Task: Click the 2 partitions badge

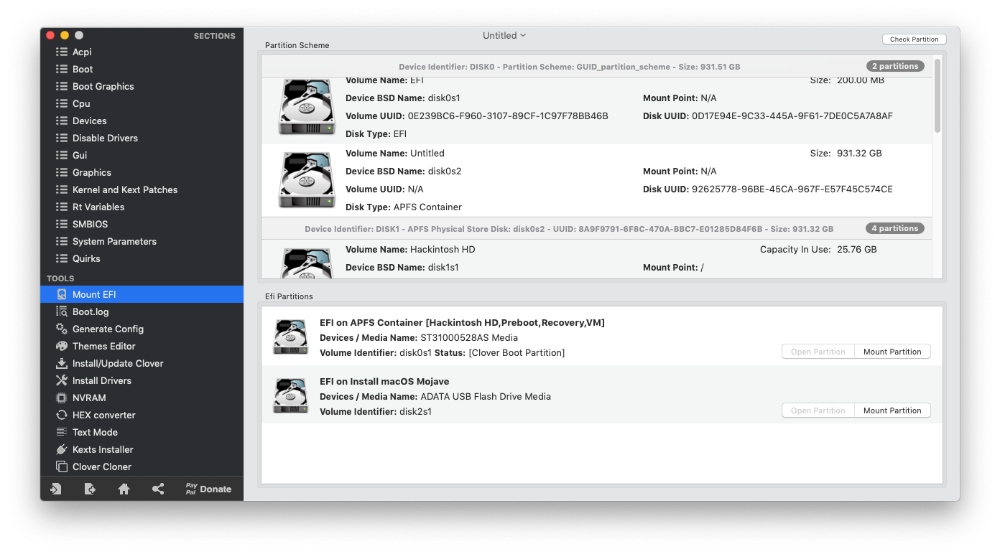Action: tap(895, 66)
